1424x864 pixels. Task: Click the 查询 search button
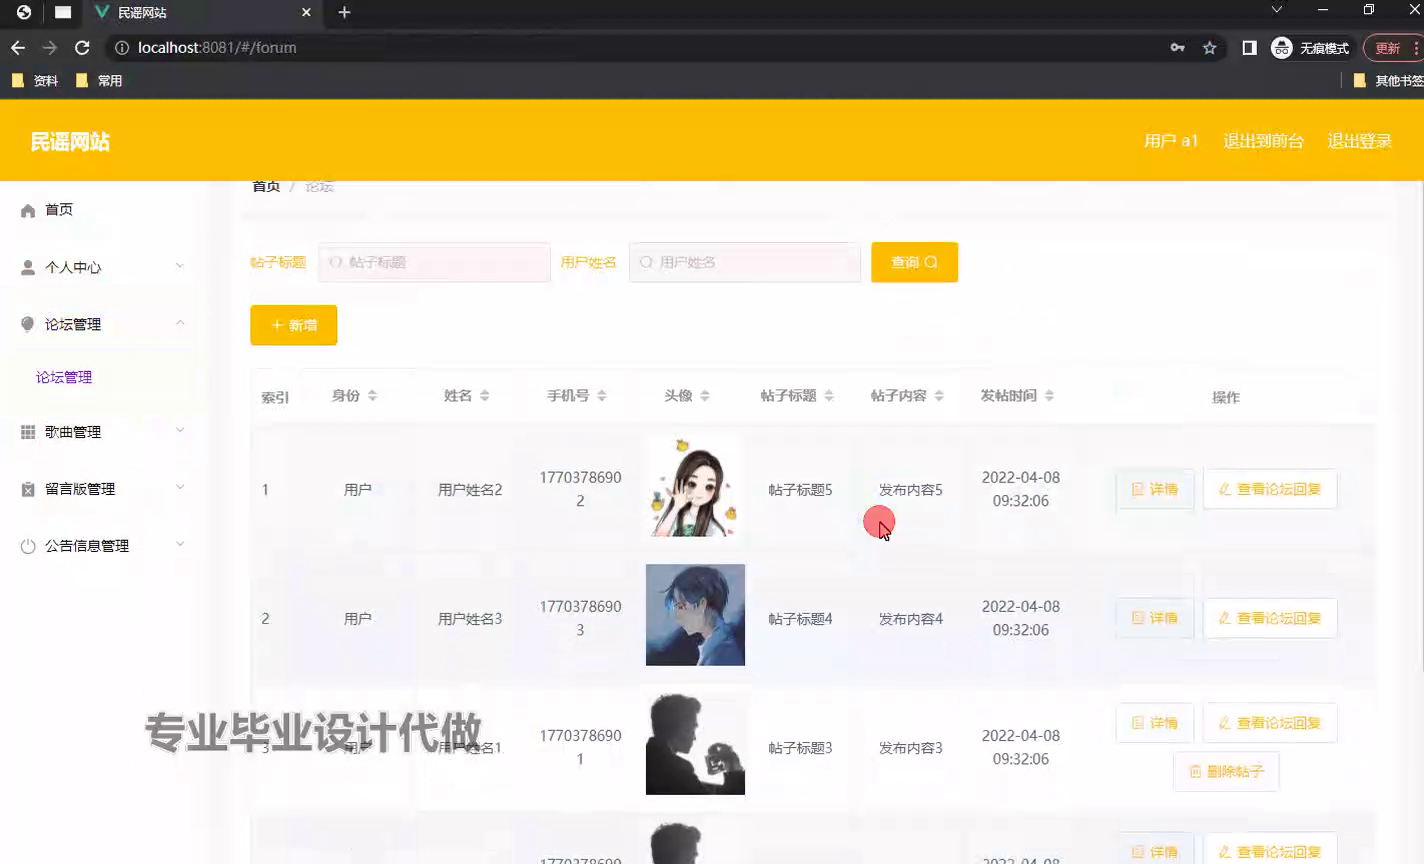914,262
